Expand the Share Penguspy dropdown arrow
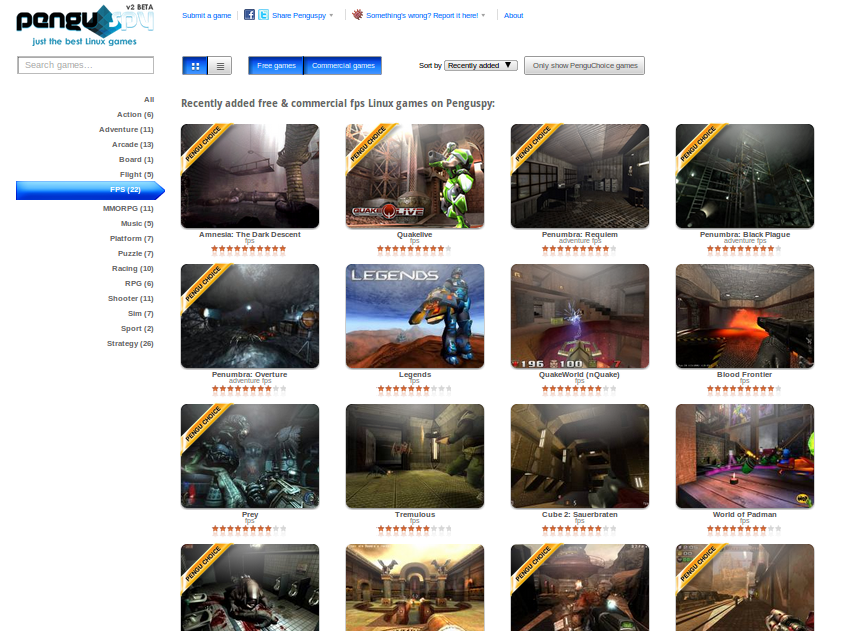858x631 pixels. coord(331,16)
